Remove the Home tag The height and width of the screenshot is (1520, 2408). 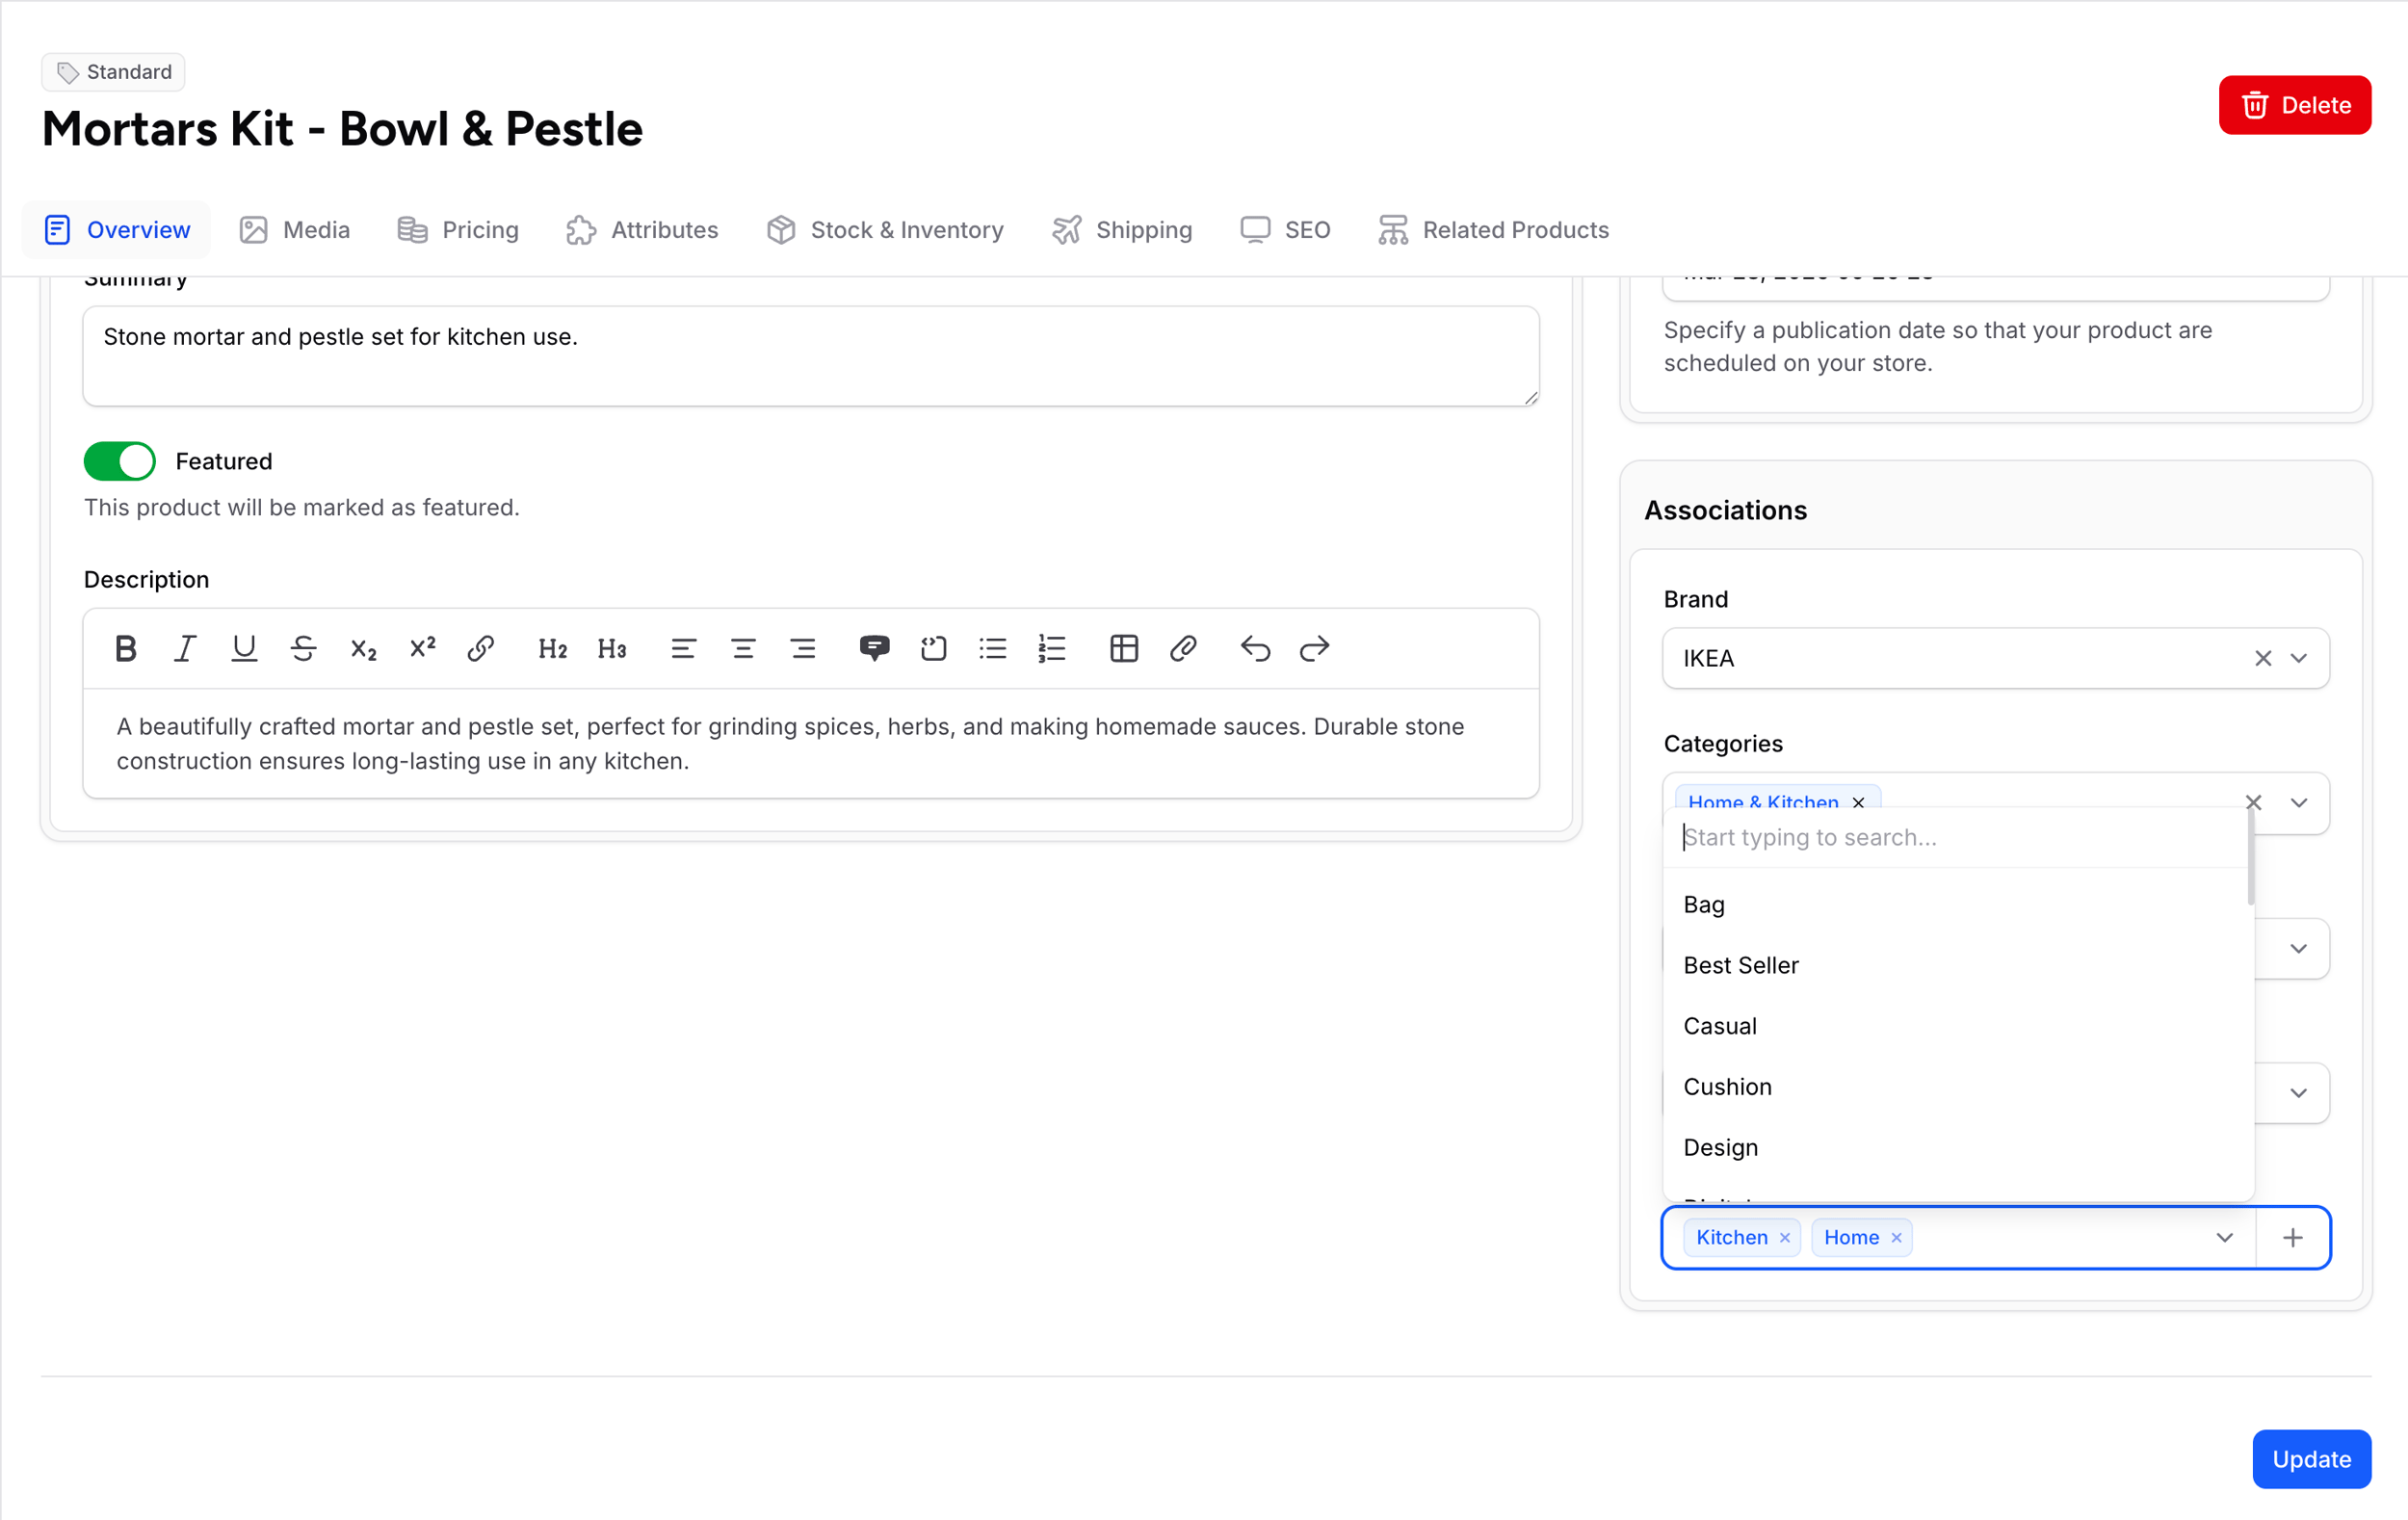1896,1238
